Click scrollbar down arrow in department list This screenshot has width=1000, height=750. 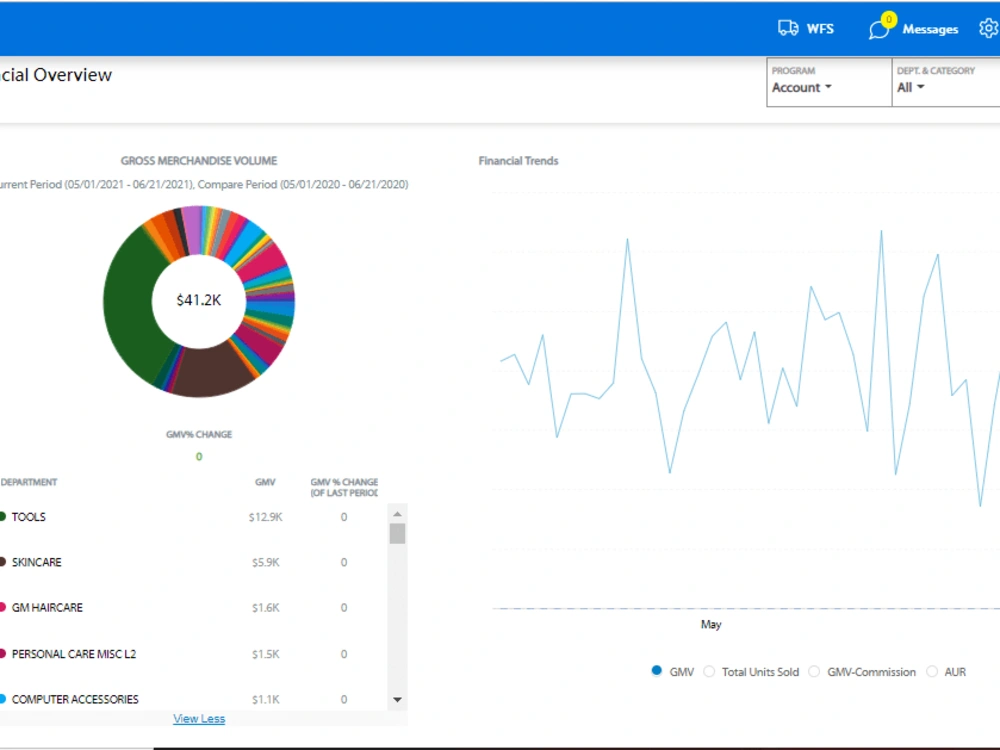397,700
